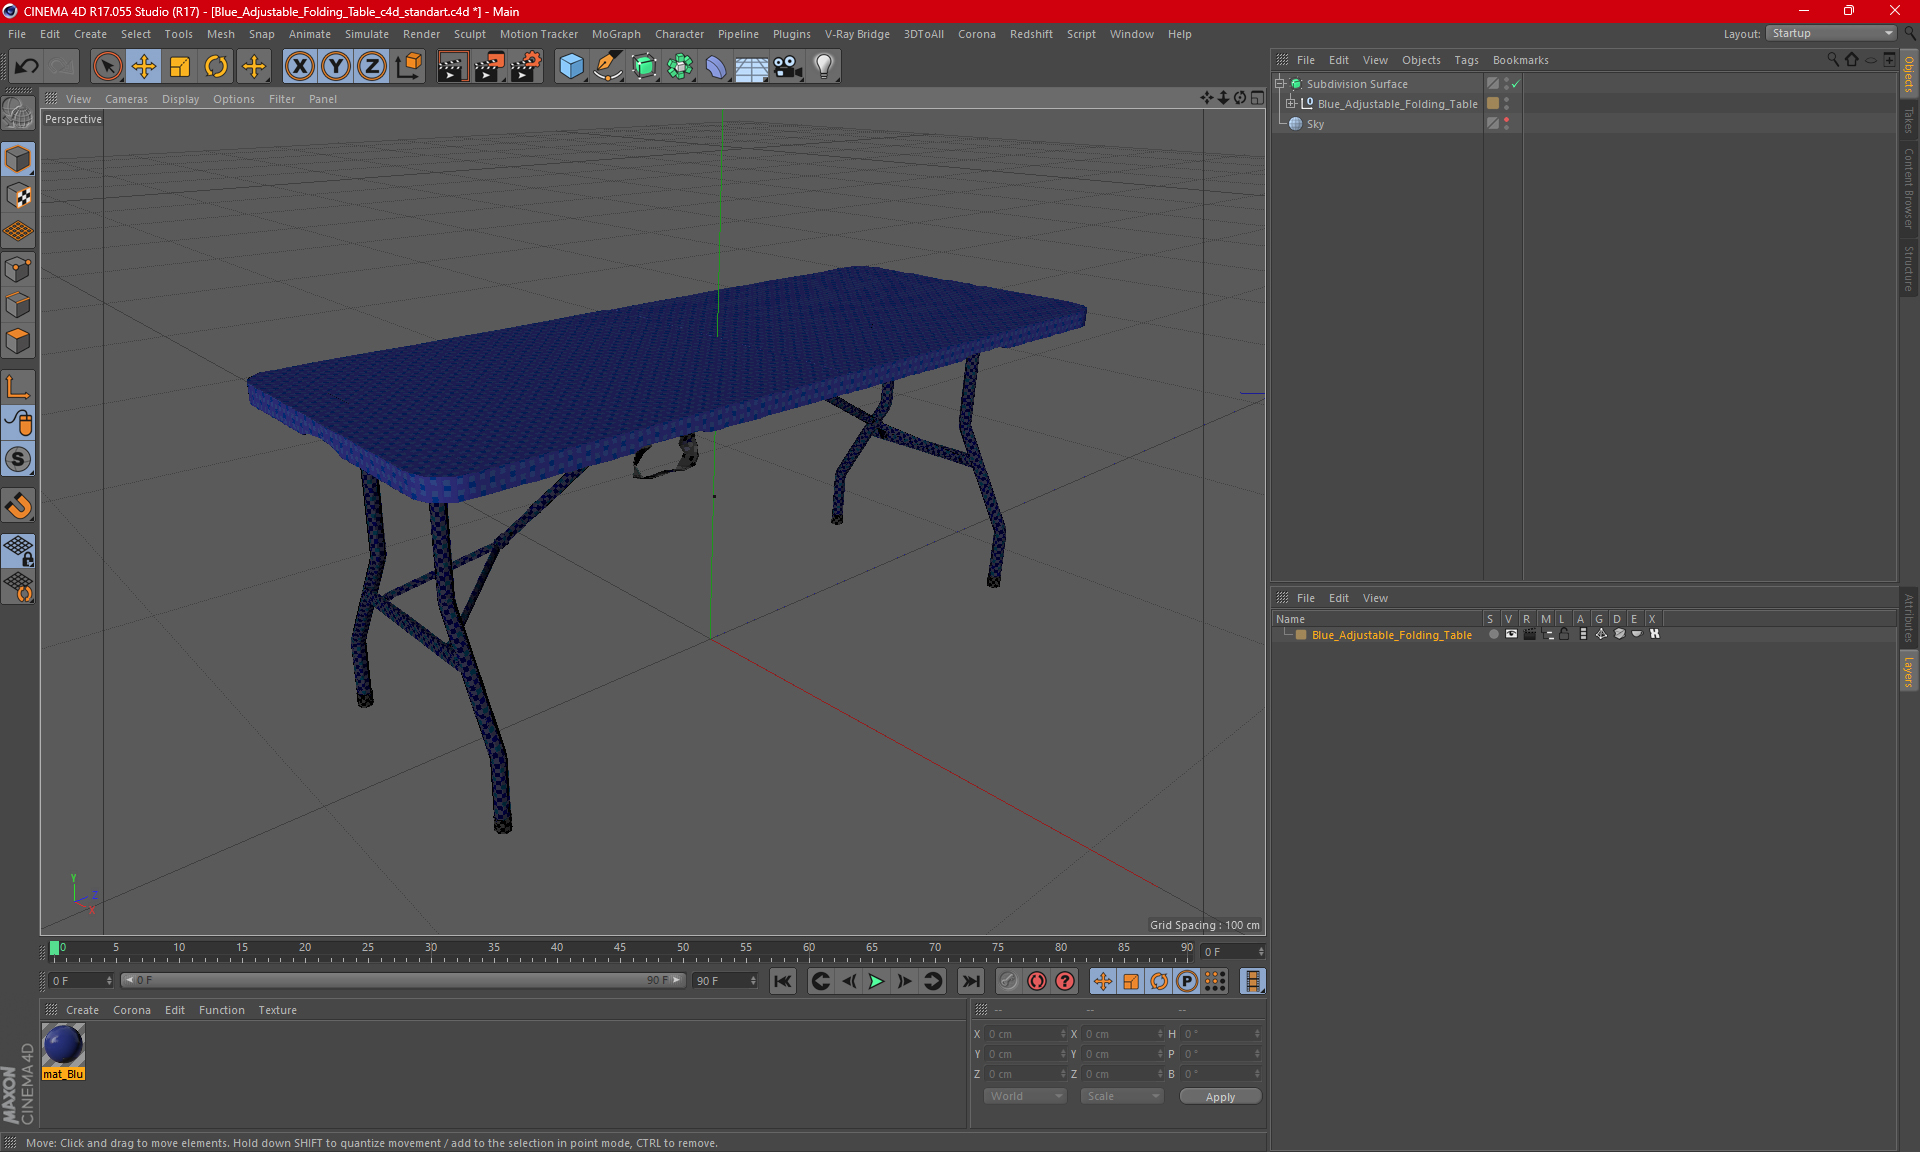This screenshot has width=1920, height=1152.
Task: Go to end of animation
Action: (970, 981)
